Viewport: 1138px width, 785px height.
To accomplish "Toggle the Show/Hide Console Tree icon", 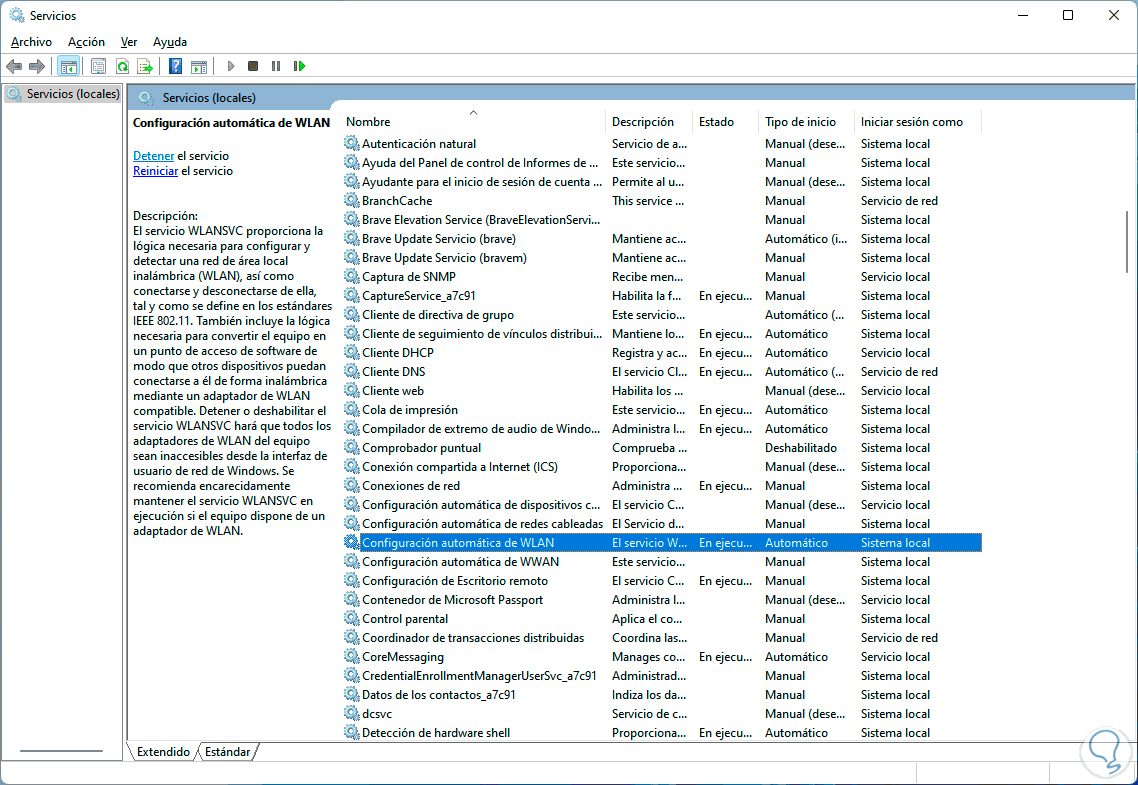I will pos(68,66).
